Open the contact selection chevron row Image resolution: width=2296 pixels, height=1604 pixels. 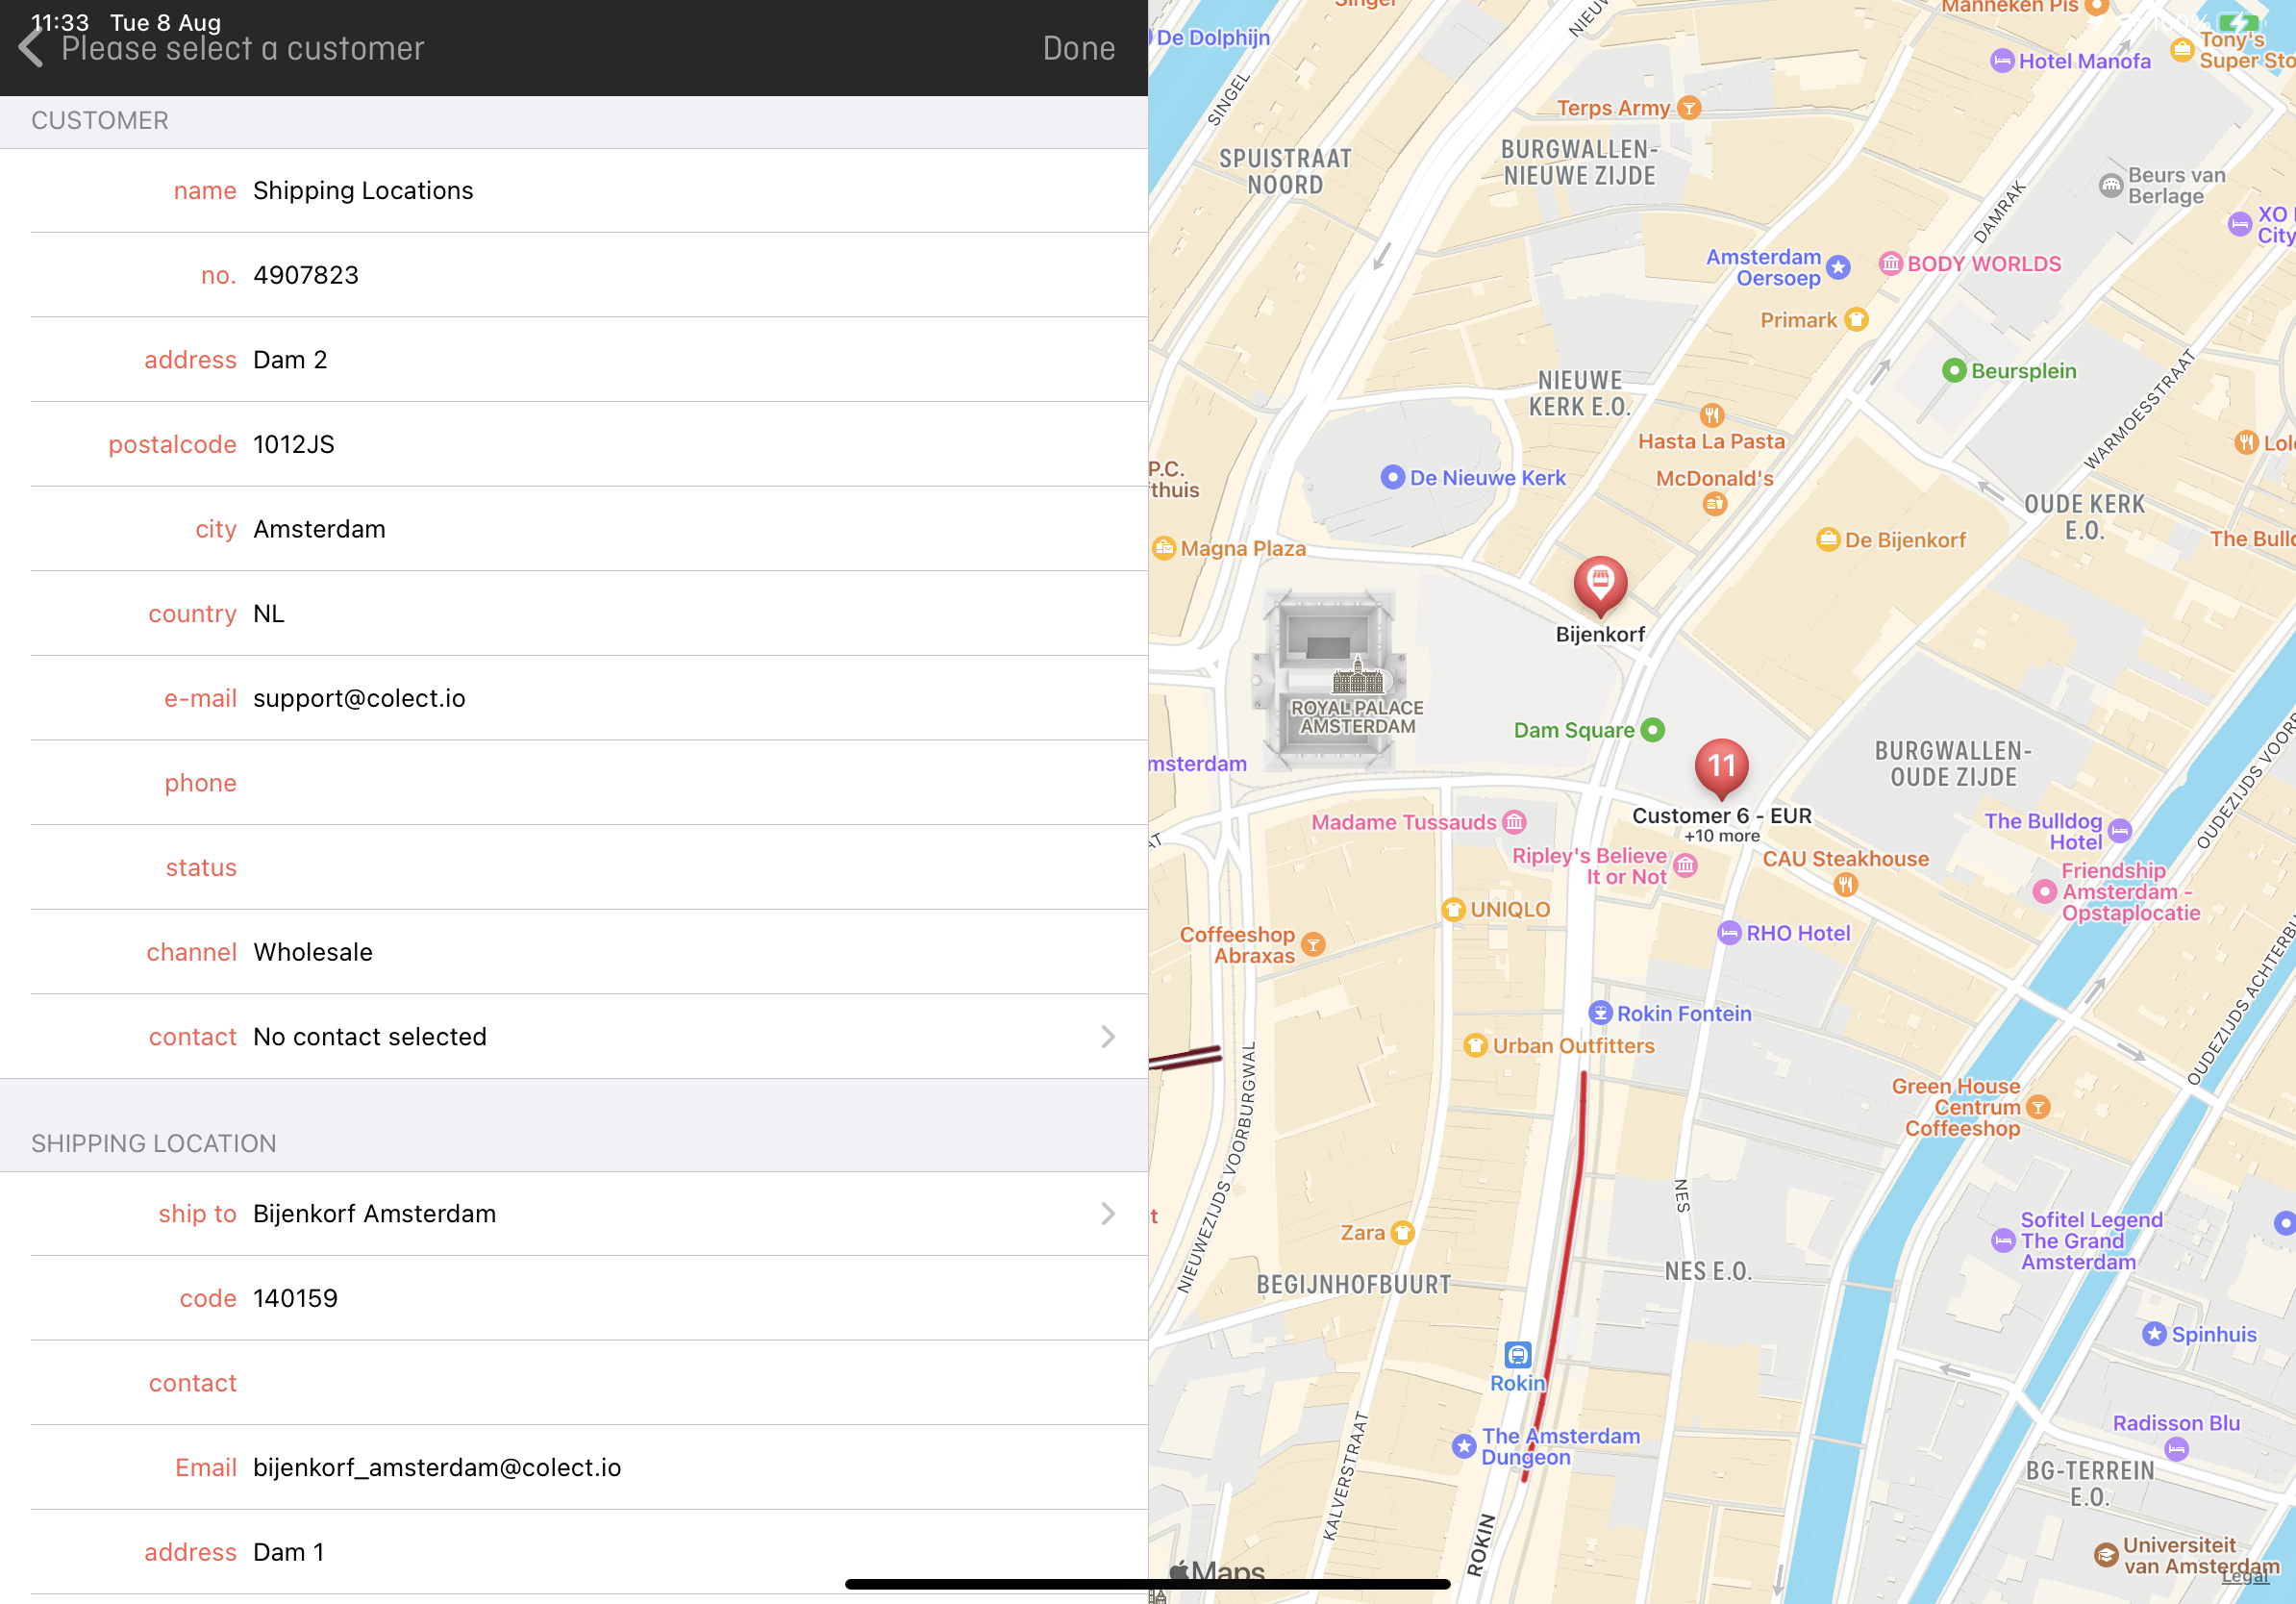pos(1107,1037)
